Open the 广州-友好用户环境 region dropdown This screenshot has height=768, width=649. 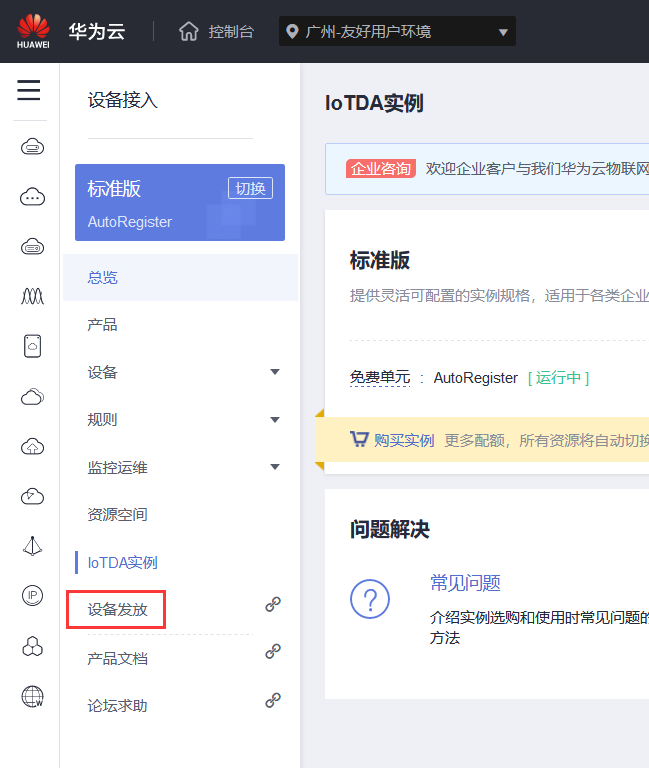point(397,31)
